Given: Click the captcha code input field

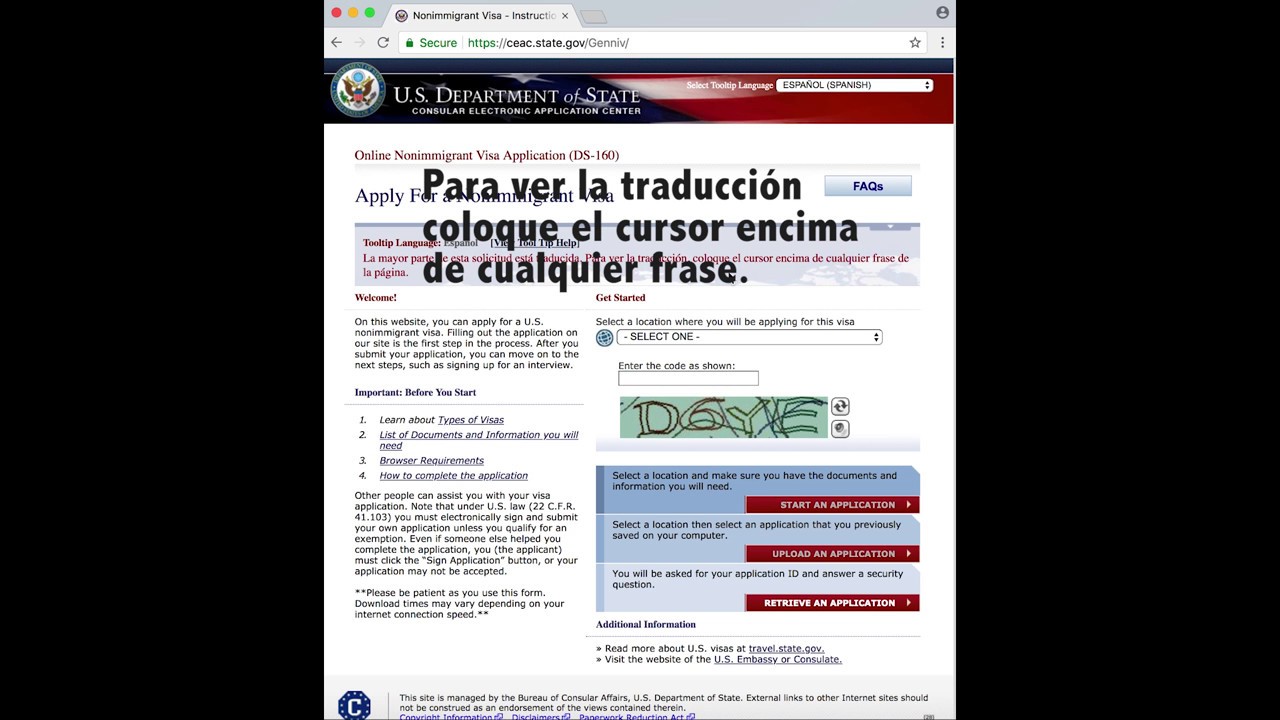Looking at the screenshot, I should click(688, 378).
